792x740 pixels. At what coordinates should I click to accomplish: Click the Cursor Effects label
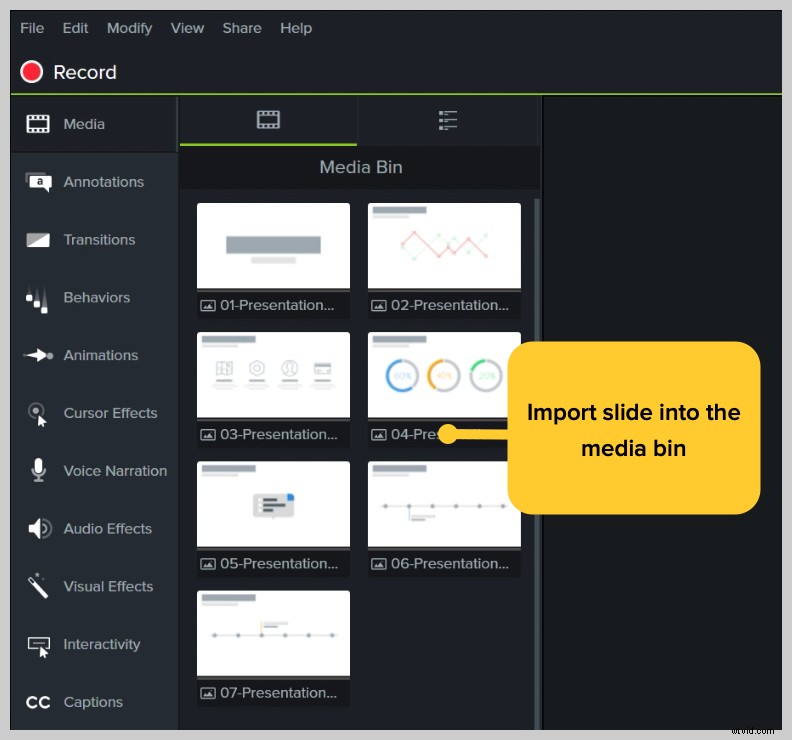point(111,413)
